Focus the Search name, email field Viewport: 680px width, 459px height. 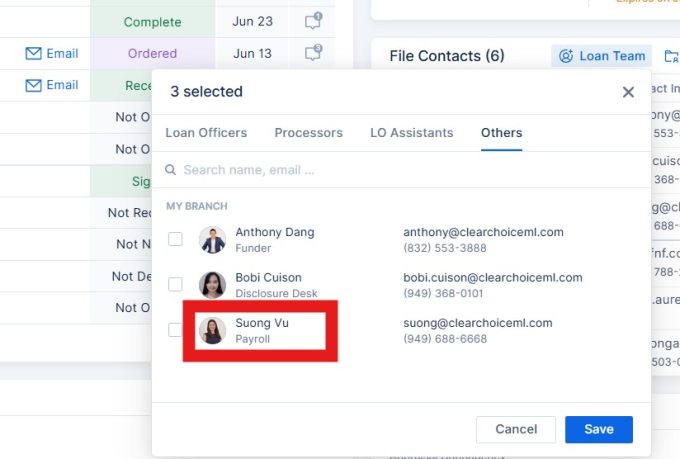401,170
